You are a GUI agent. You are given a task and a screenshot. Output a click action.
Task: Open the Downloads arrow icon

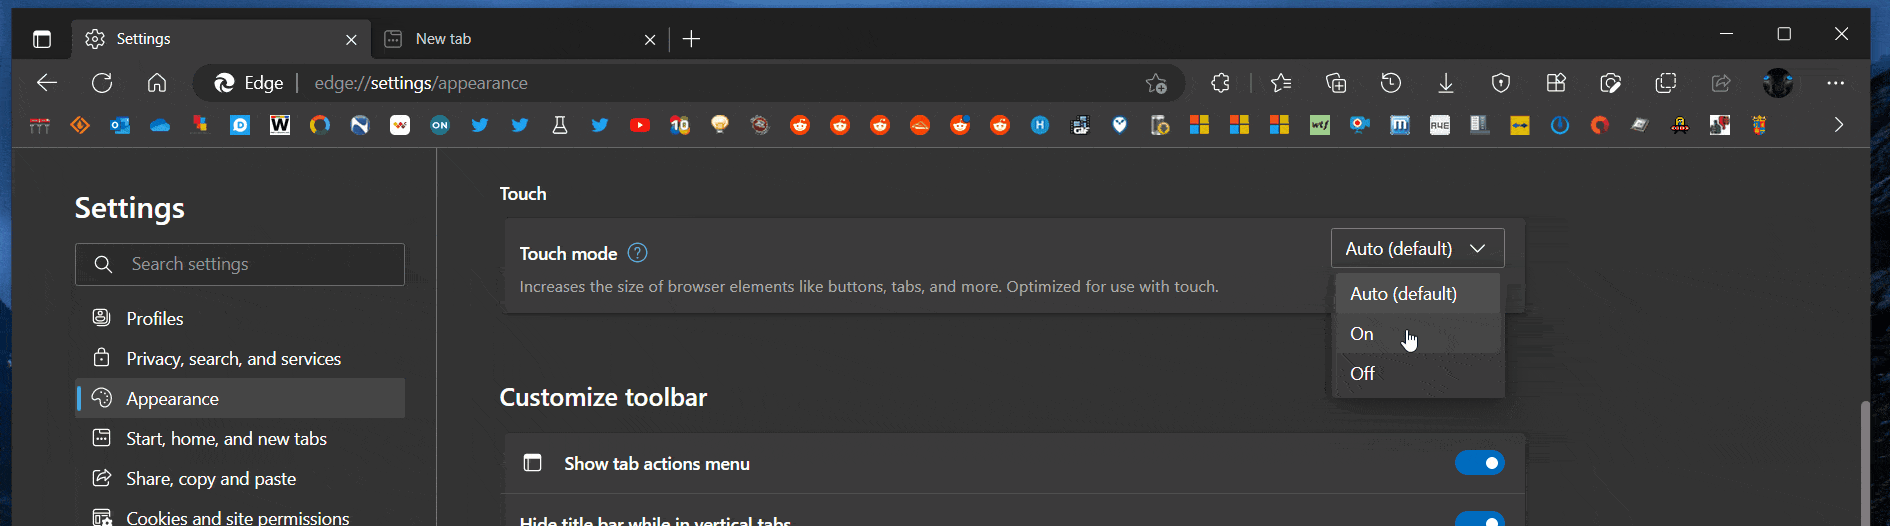[1446, 83]
